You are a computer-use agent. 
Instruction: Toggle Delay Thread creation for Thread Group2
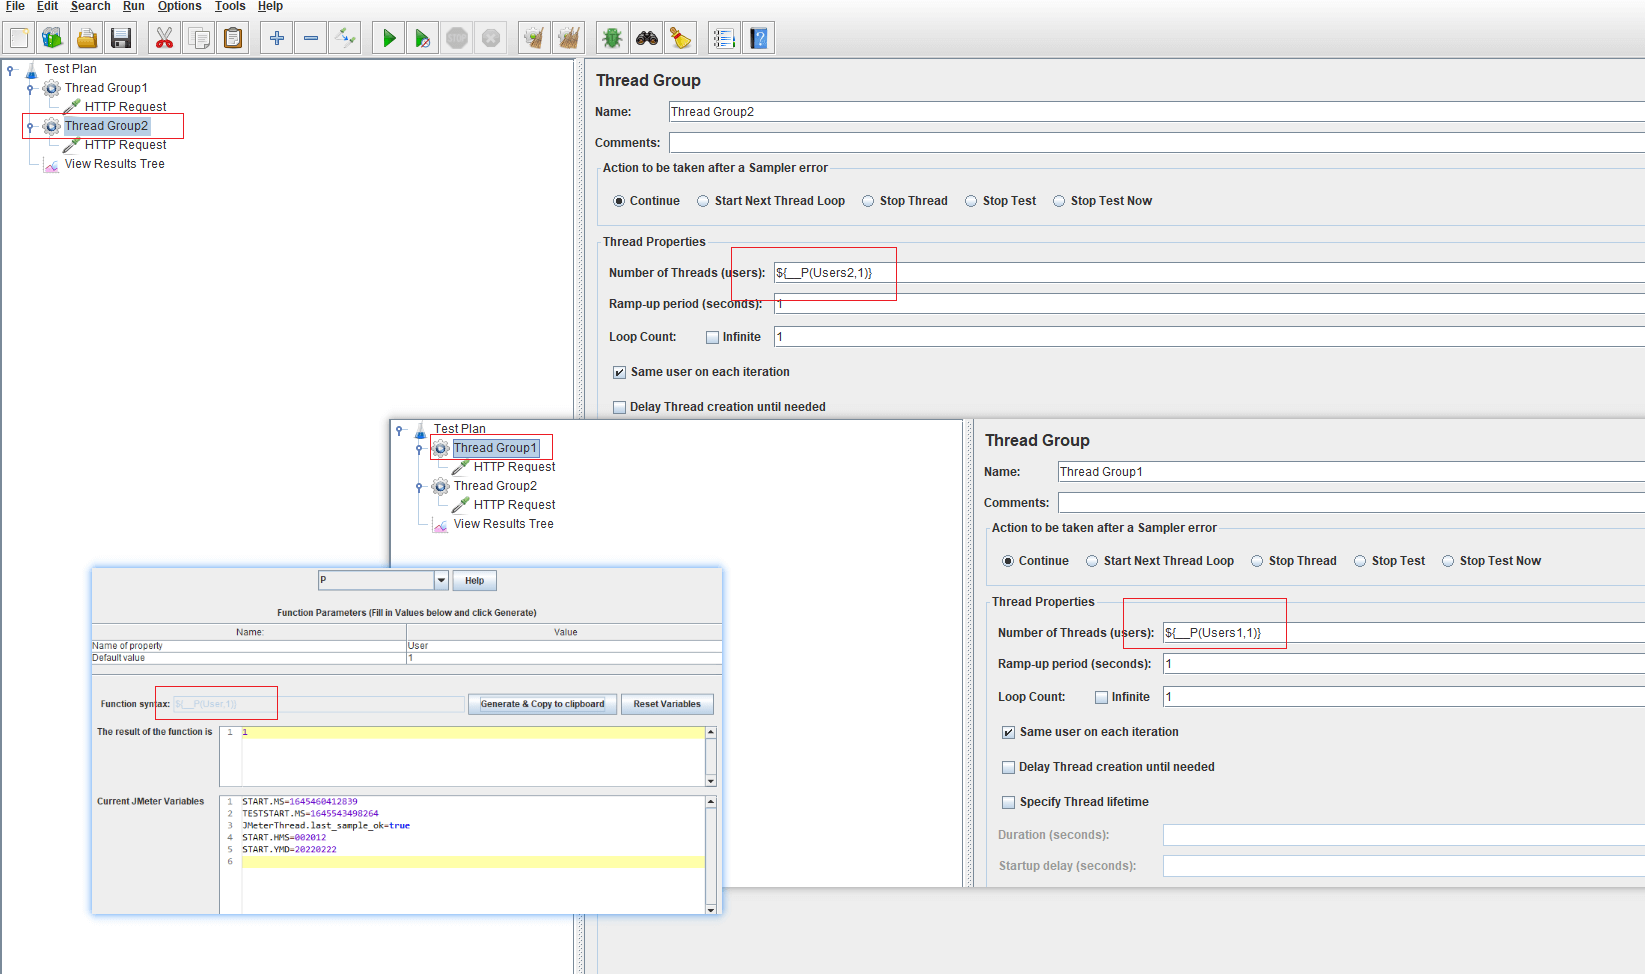[x=619, y=407]
